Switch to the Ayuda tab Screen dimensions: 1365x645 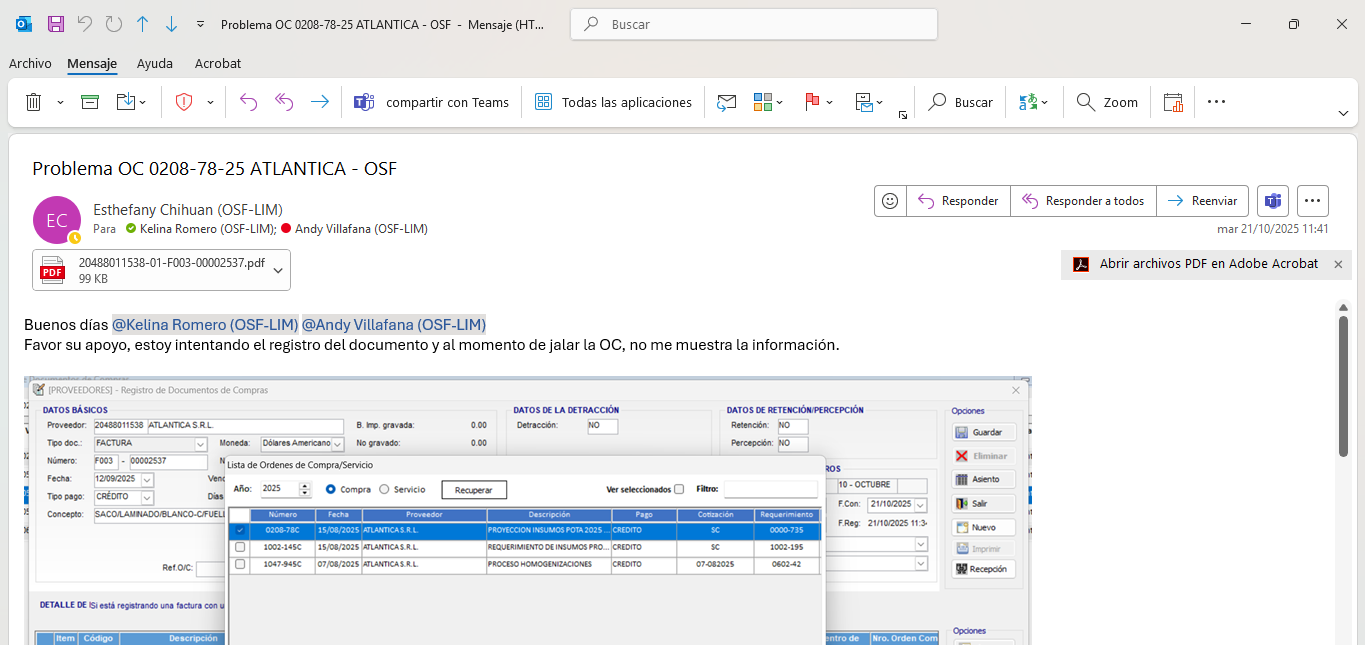coord(154,63)
